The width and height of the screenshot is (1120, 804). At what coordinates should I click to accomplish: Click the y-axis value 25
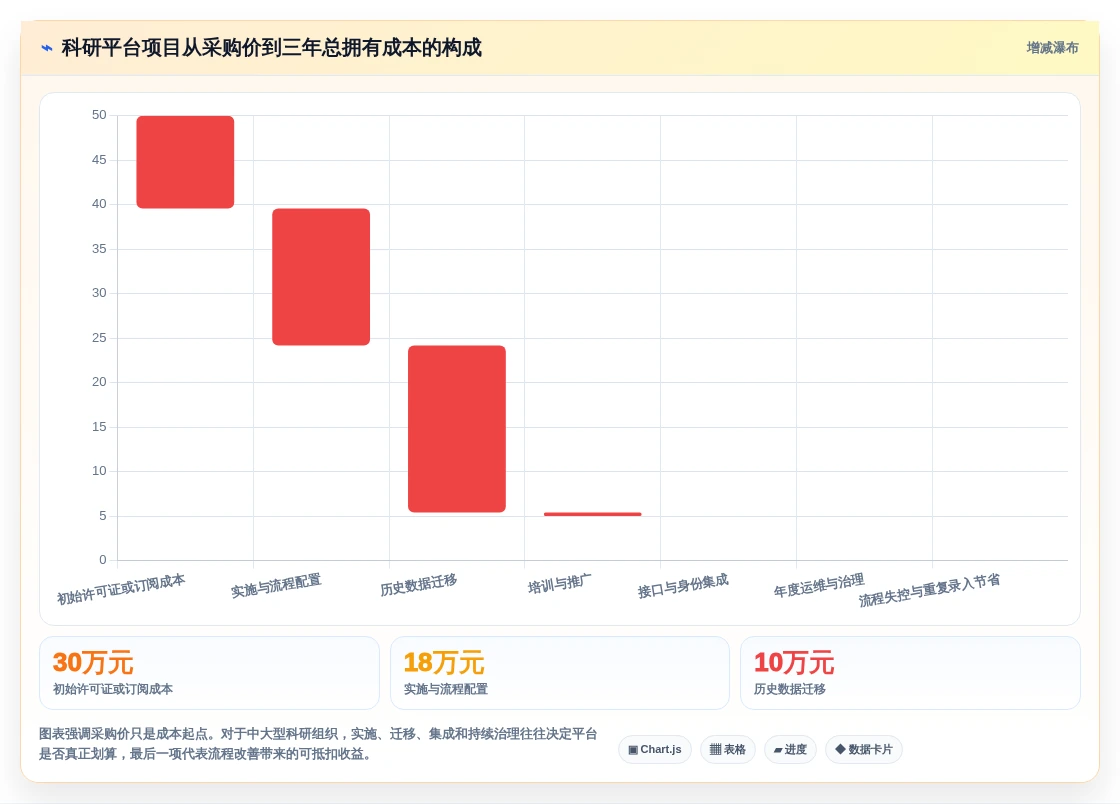pos(99,338)
